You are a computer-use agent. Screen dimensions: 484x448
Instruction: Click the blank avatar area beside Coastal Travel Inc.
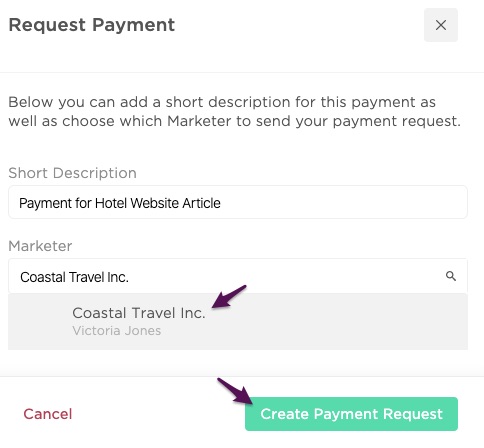point(40,321)
